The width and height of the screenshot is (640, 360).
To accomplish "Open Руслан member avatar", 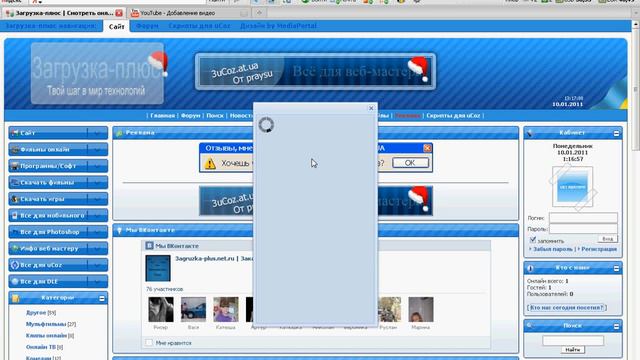I will 389,309.
